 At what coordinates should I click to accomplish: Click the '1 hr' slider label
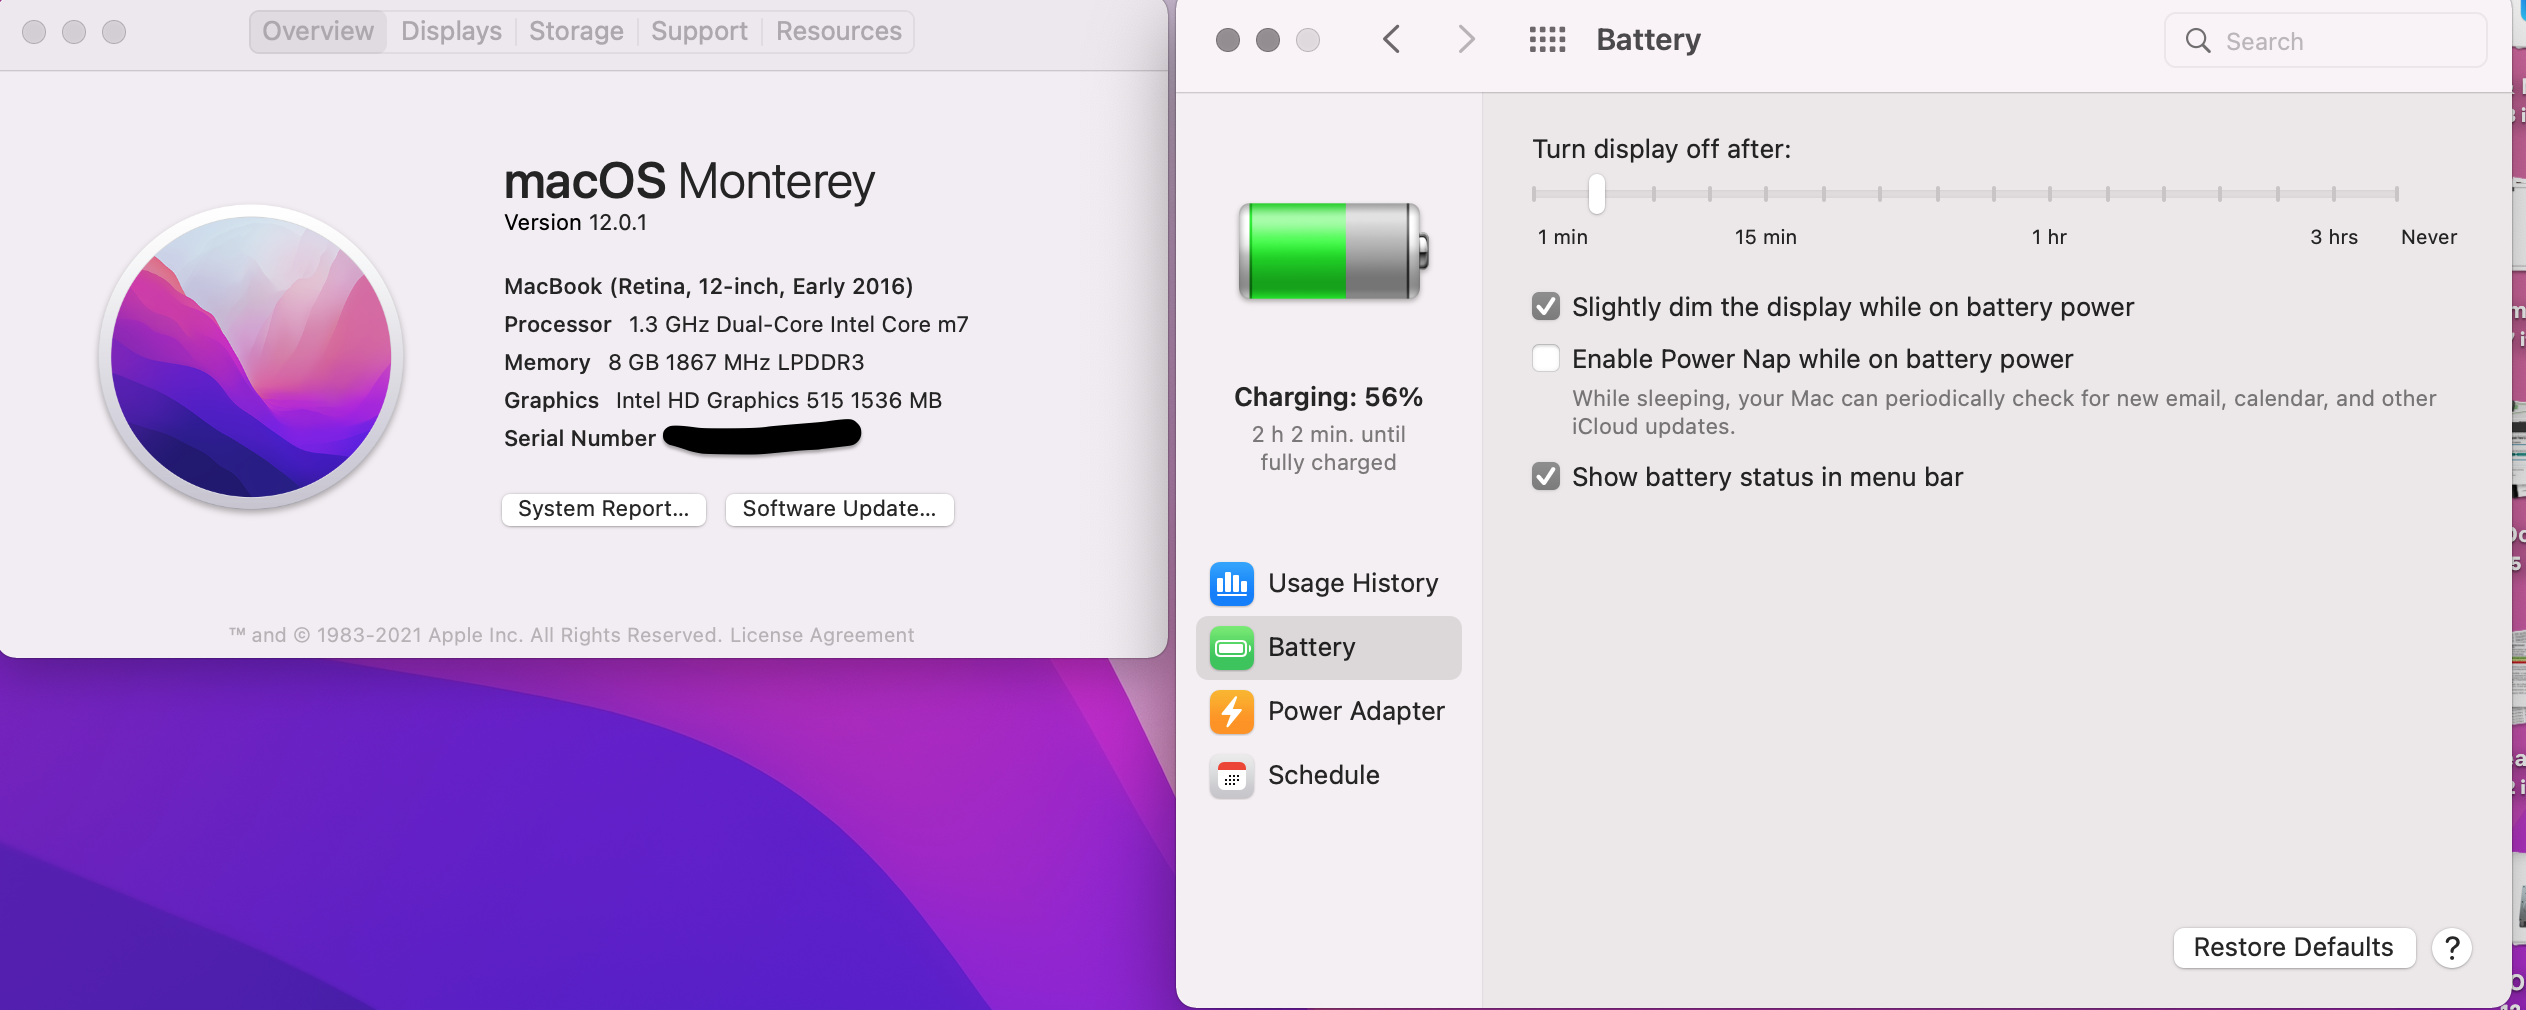[x=2049, y=237]
